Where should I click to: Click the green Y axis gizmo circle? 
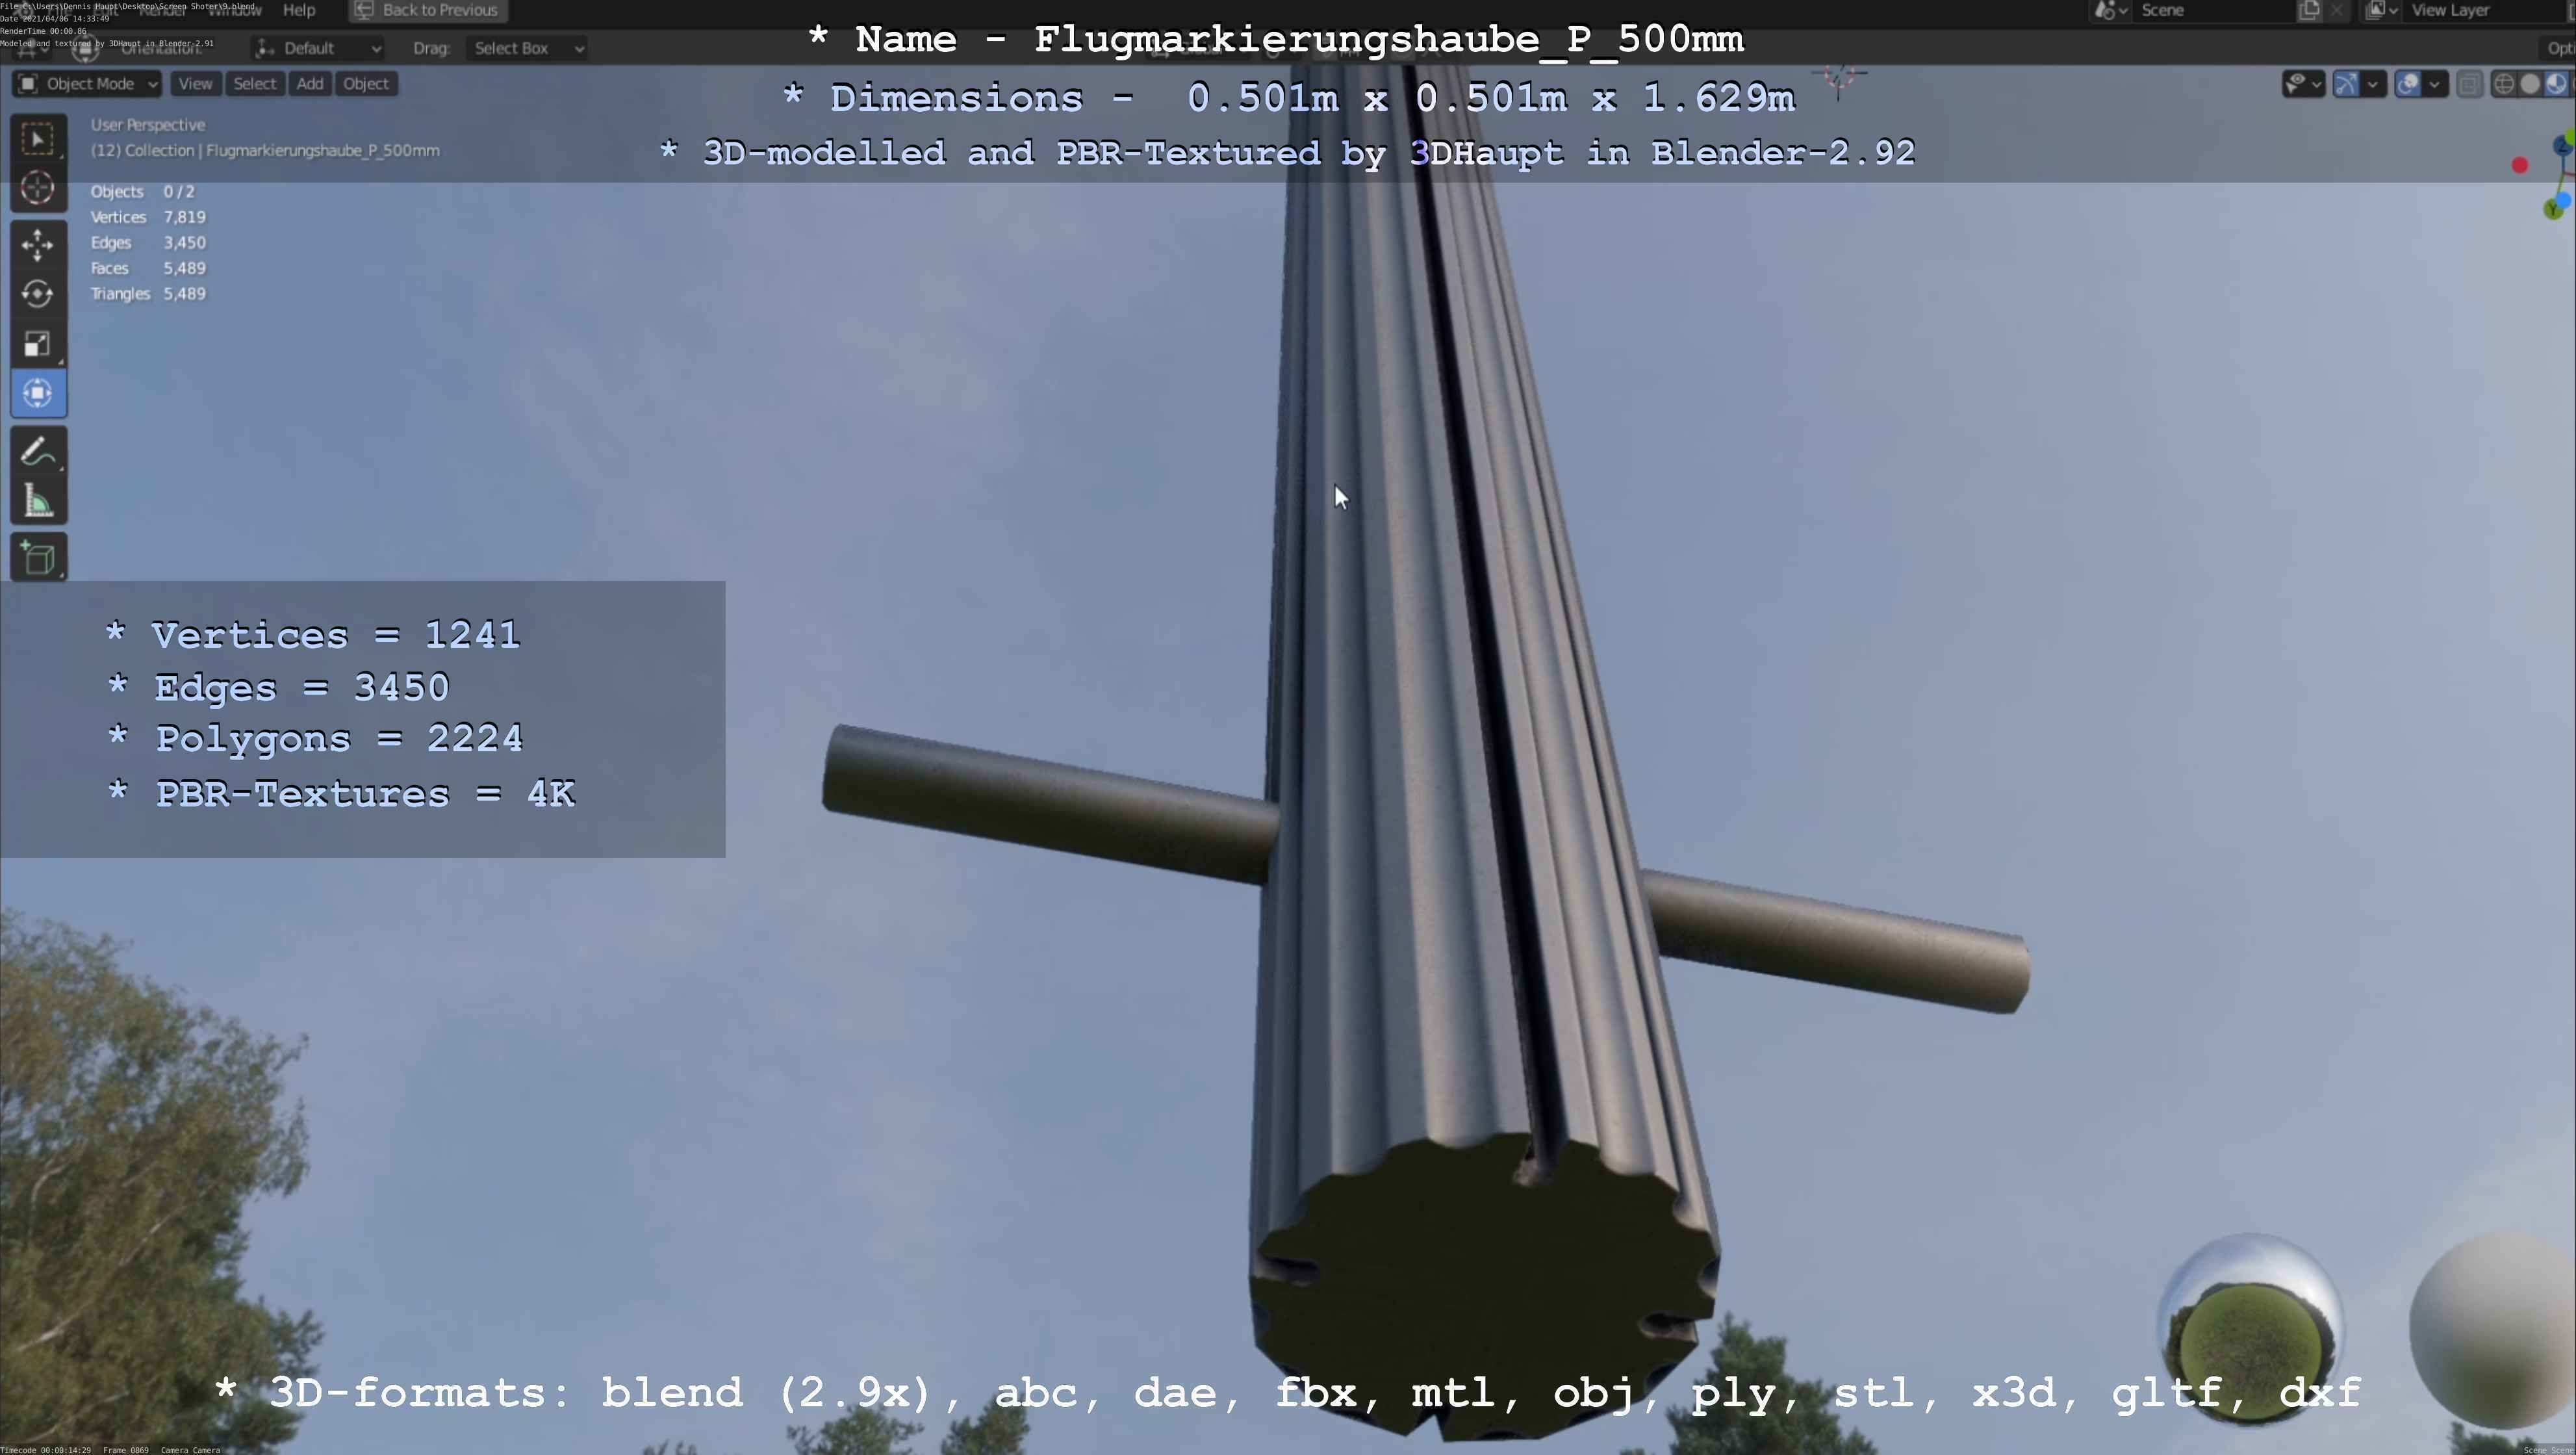click(2553, 208)
